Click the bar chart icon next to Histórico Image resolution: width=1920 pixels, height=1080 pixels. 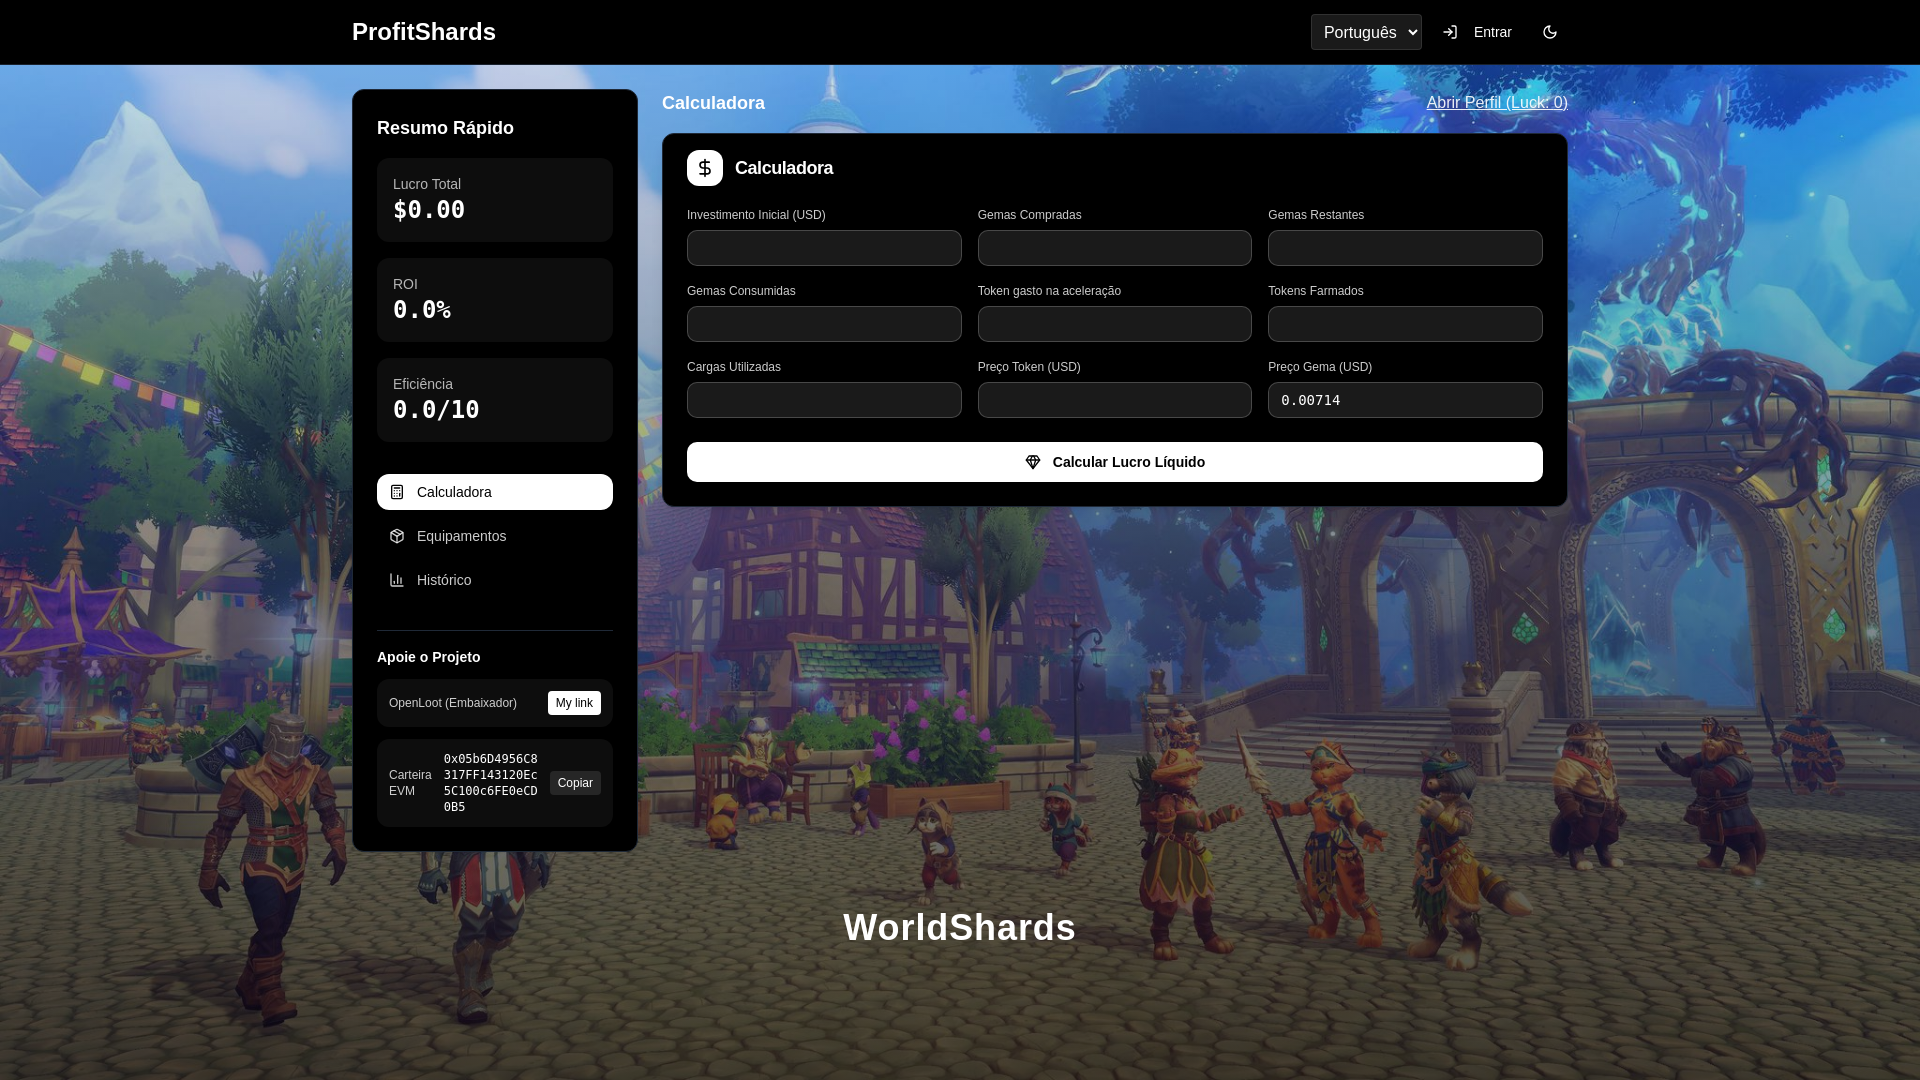397,580
